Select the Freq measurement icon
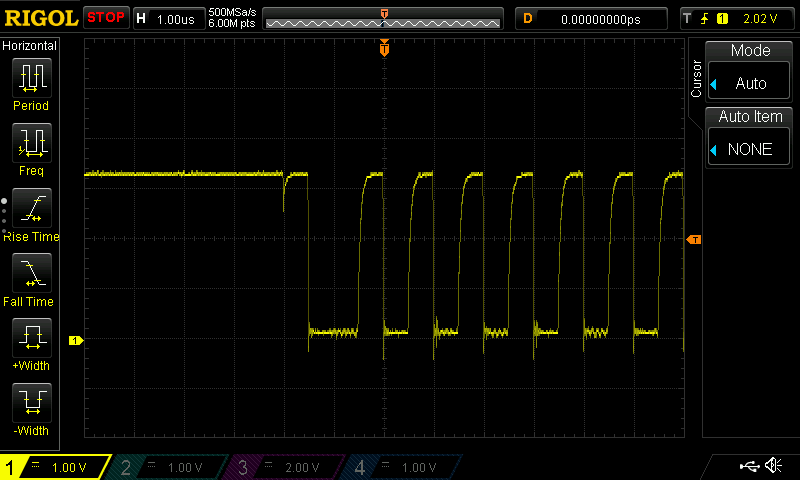Viewport: 800px width, 480px height. click(32, 143)
